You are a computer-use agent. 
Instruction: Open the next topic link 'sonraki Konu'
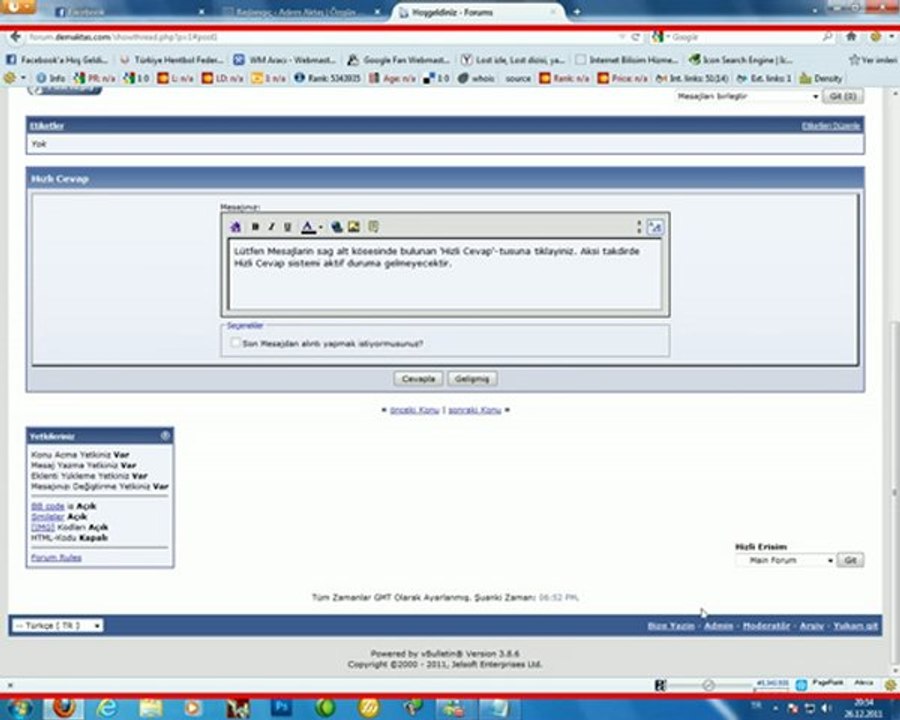pyautogui.click(x=475, y=410)
